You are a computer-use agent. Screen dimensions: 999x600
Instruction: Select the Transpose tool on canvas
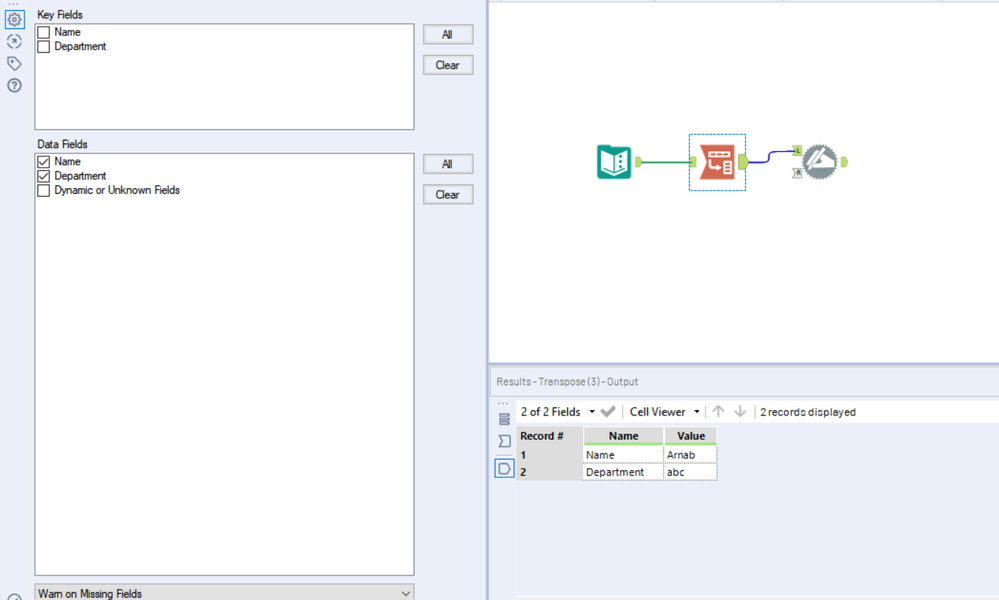(x=717, y=162)
